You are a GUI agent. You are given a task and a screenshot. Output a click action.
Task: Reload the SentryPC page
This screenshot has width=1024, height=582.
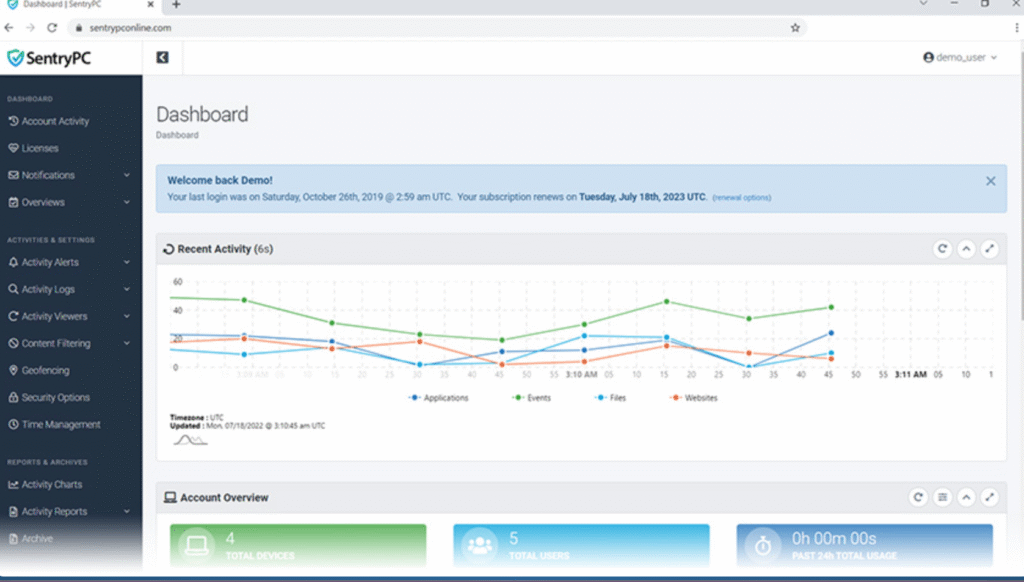[x=52, y=27]
